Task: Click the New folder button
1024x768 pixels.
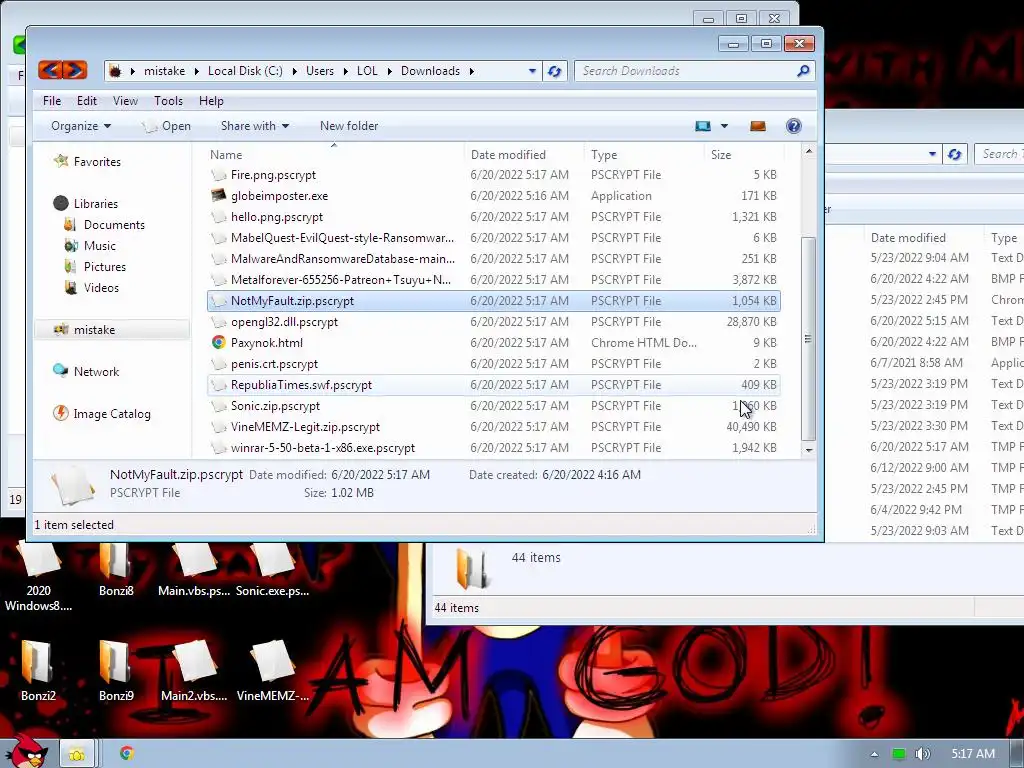Action: pos(349,126)
